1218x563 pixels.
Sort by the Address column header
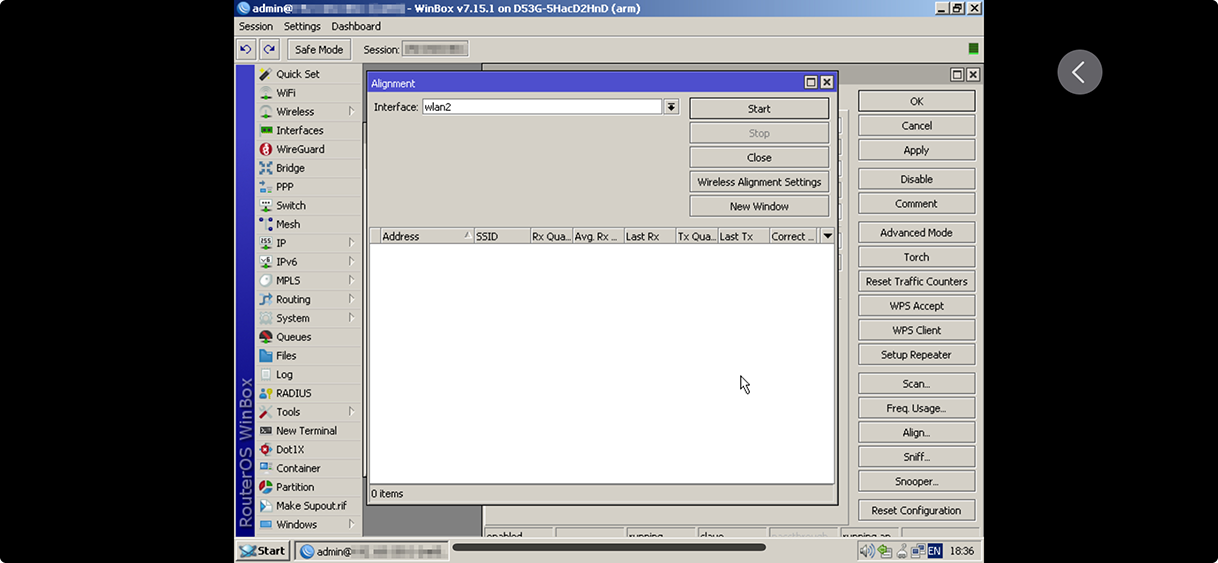426,236
